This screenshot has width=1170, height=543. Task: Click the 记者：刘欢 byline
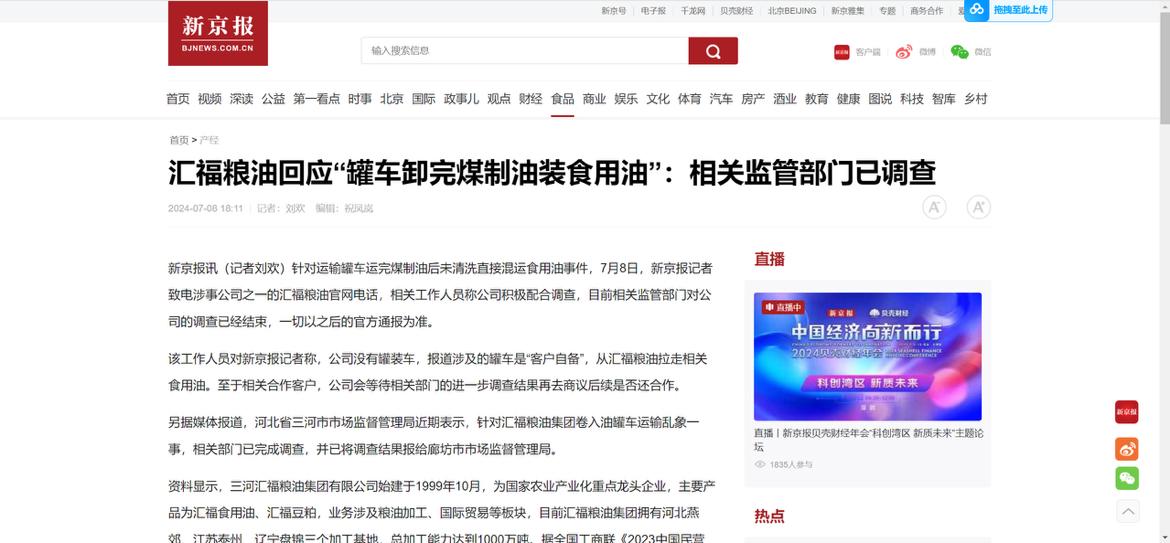click(x=281, y=209)
